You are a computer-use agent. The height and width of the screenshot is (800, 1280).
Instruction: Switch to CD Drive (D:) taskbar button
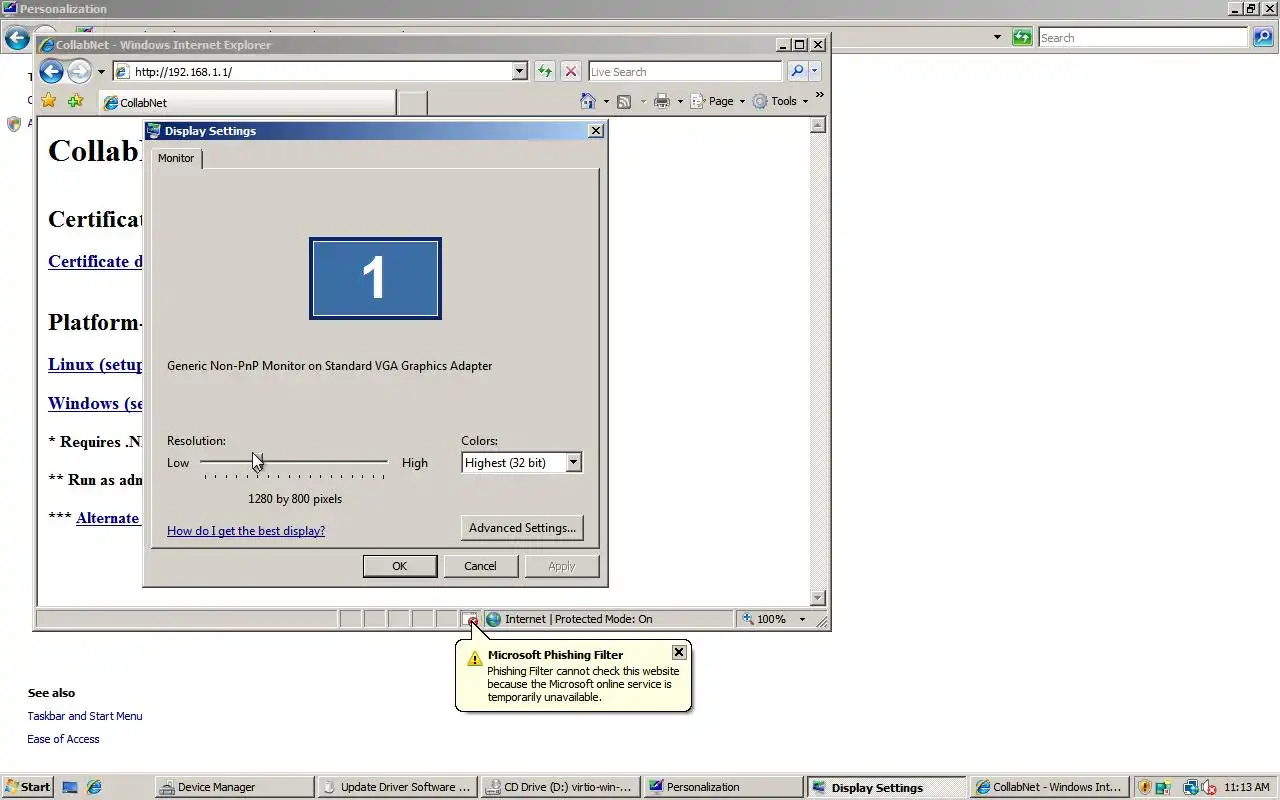[561, 787]
